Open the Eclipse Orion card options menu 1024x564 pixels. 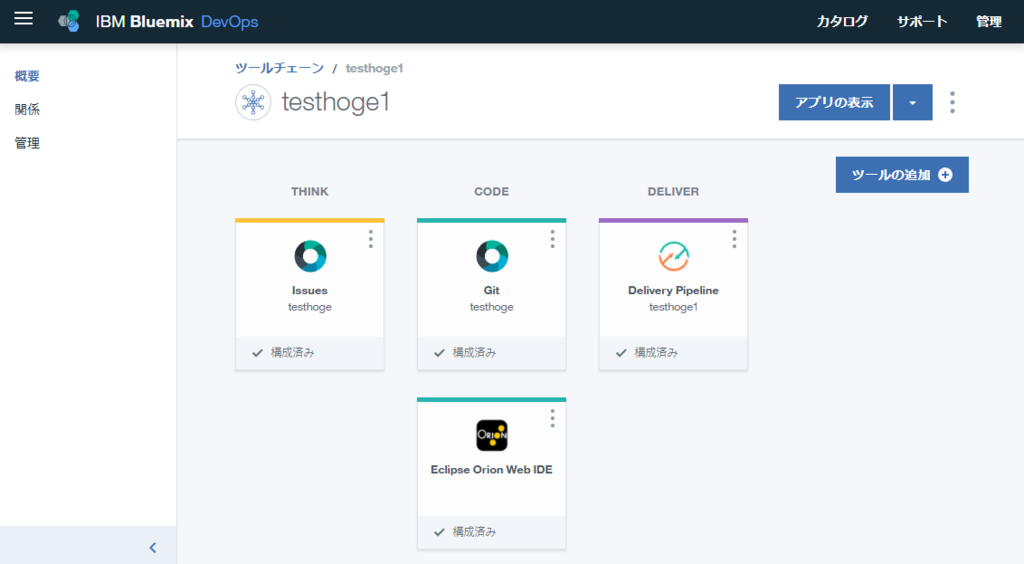(552, 418)
